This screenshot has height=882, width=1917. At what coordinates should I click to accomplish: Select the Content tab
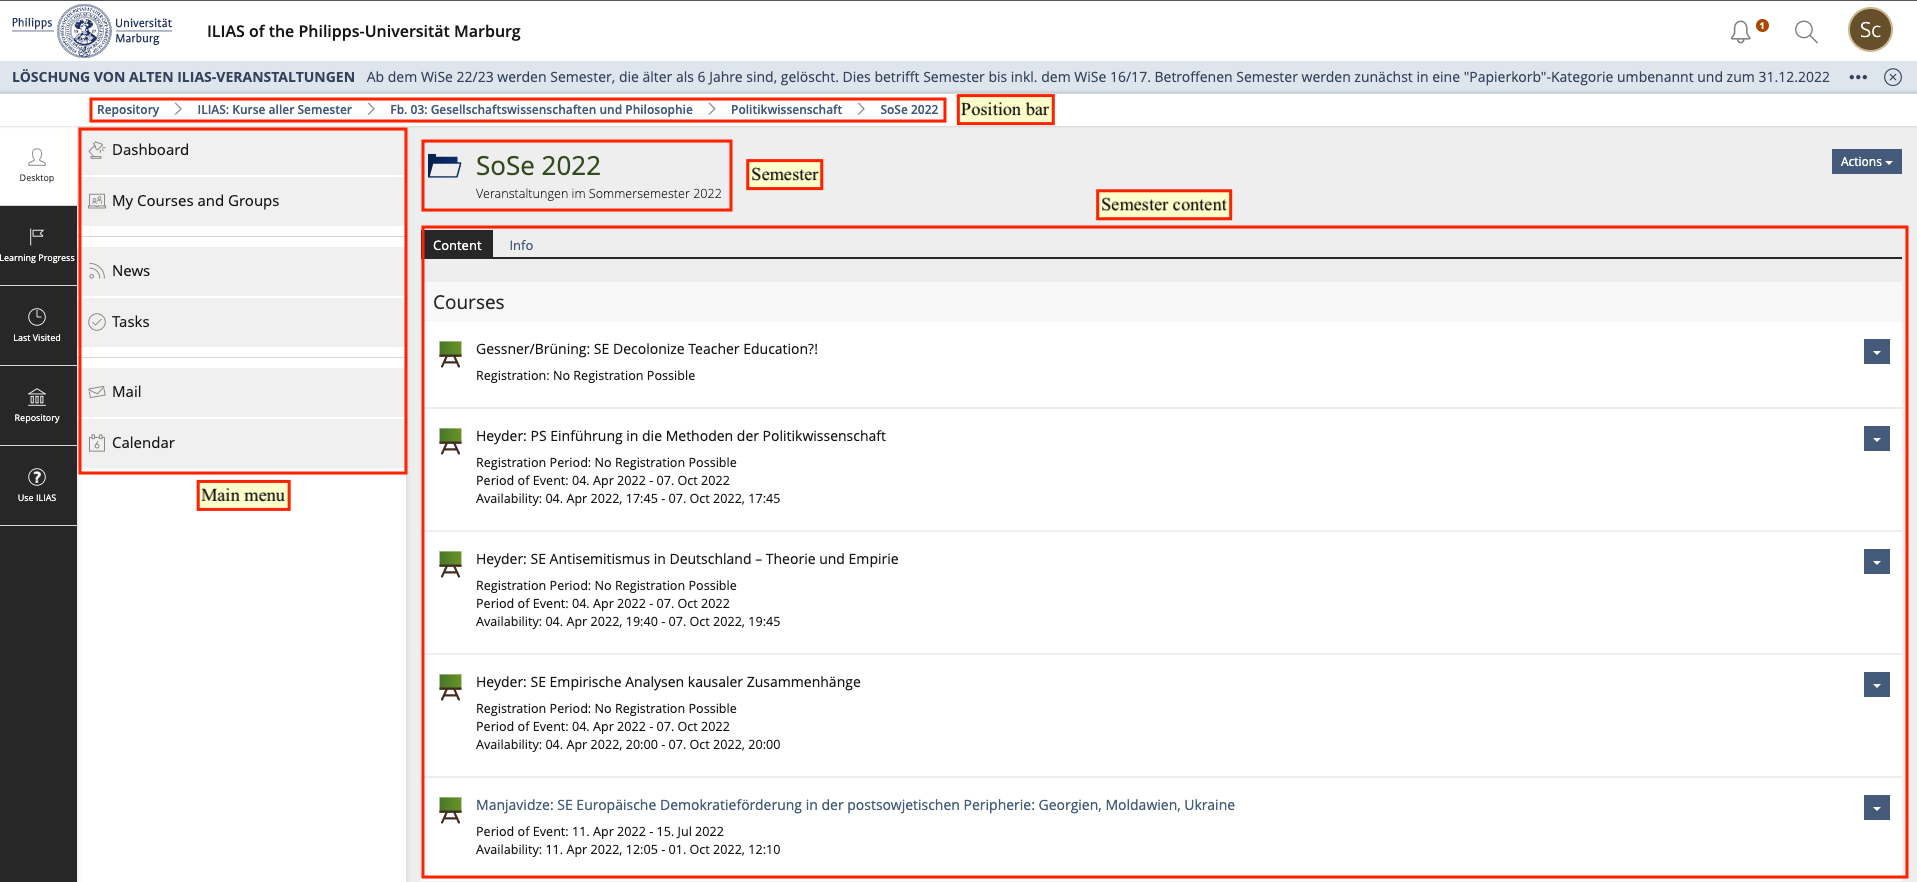pos(457,245)
